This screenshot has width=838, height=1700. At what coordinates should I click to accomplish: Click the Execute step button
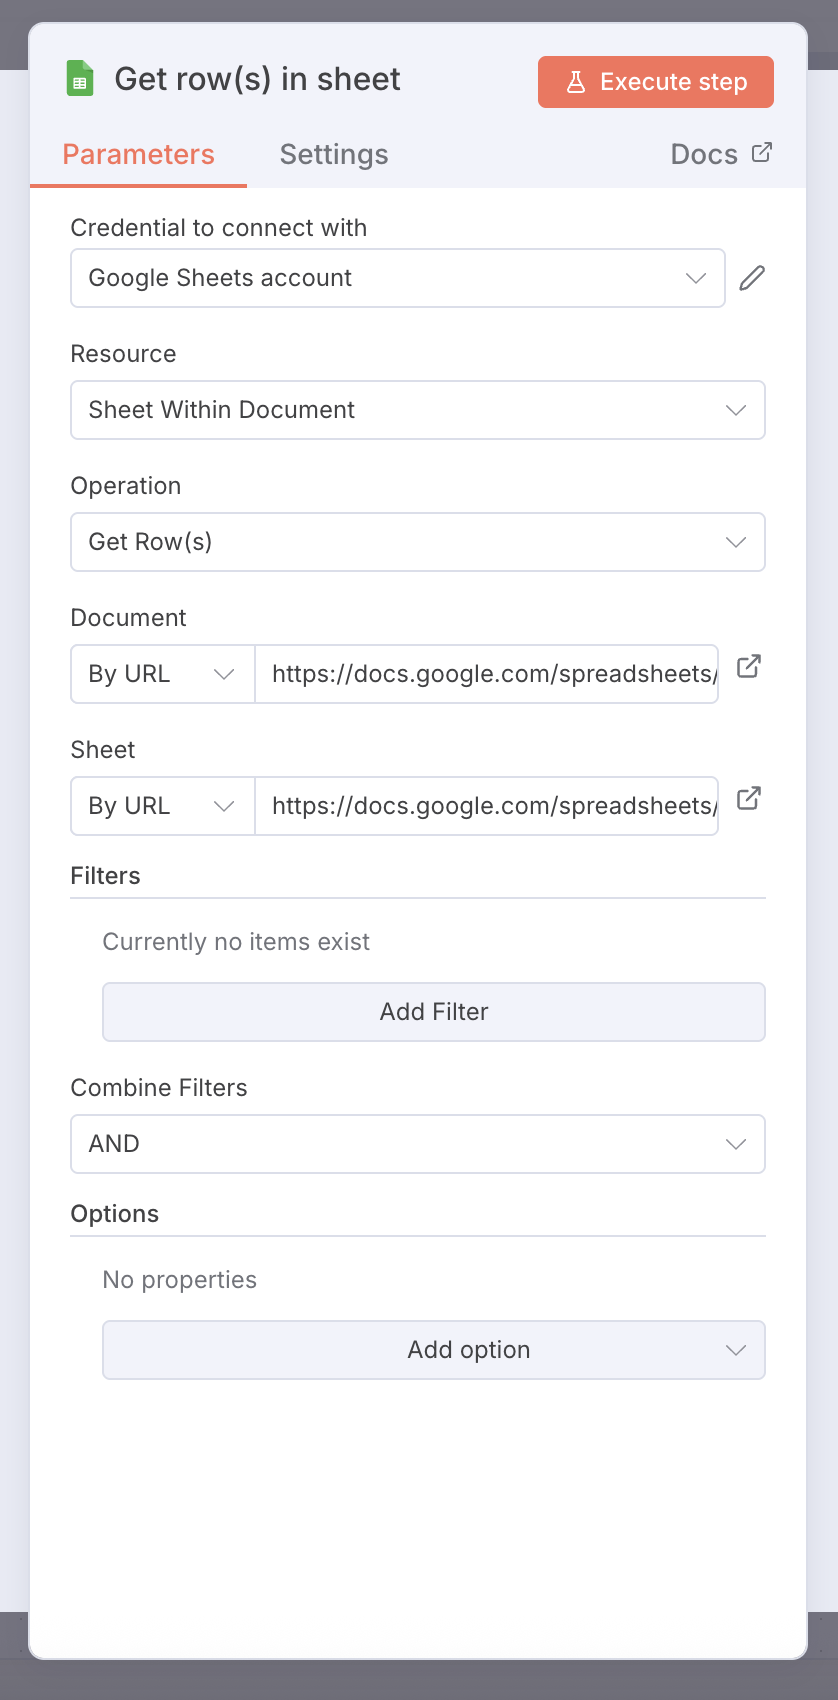tap(656, 82)
